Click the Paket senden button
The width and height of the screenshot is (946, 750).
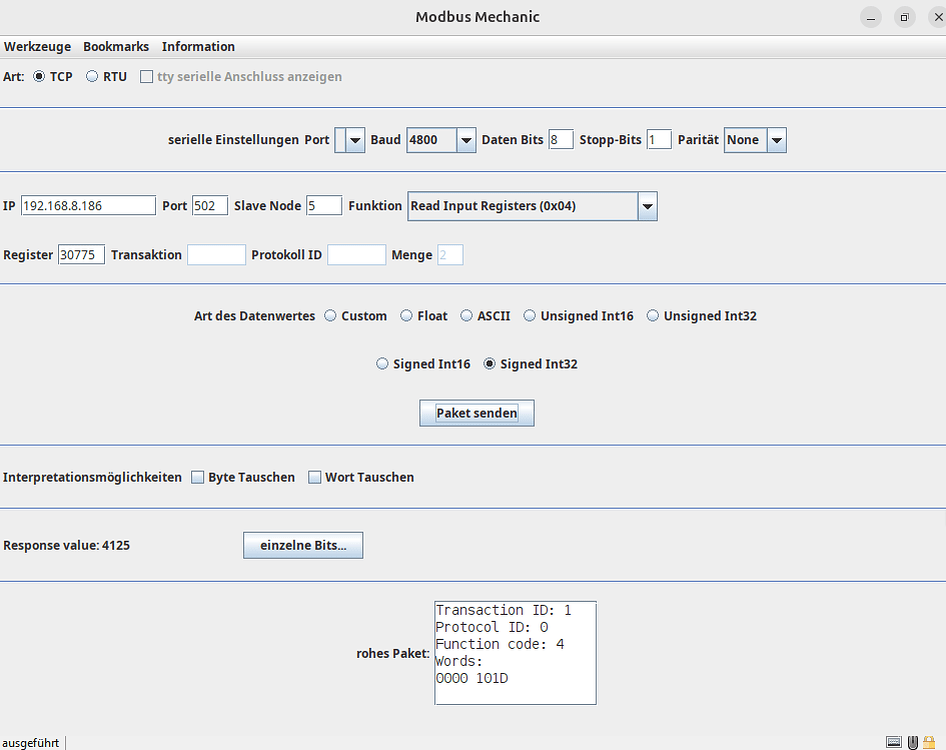click(477, 413)
